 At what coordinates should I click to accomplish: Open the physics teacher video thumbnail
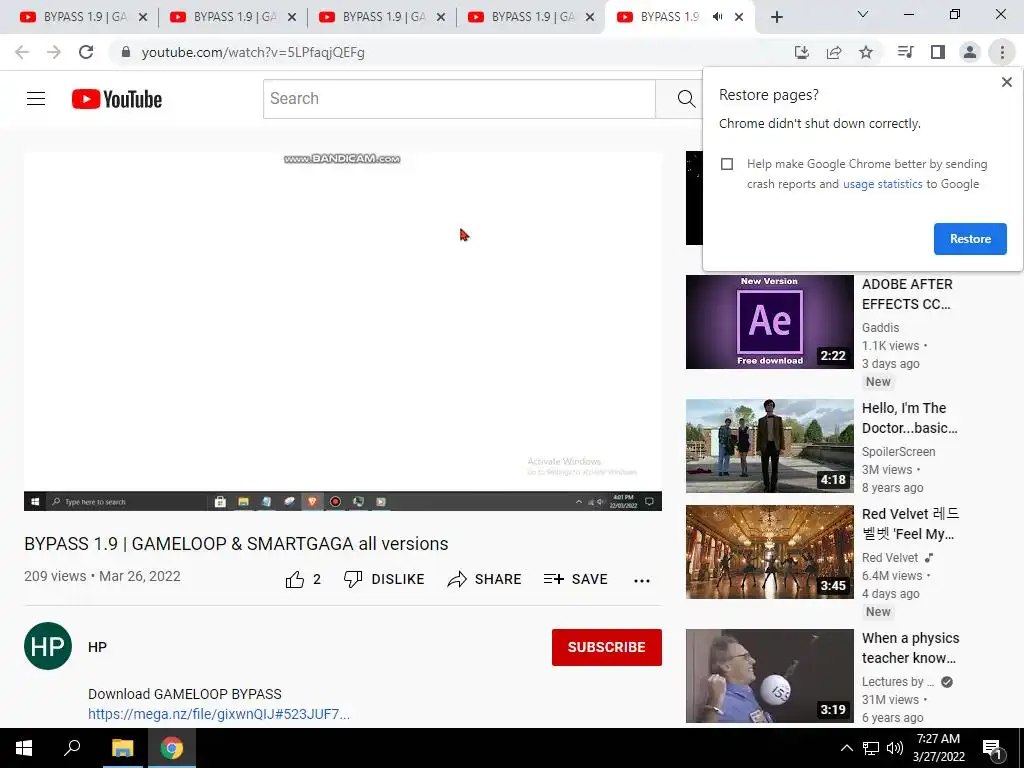(x=769, y=676)
